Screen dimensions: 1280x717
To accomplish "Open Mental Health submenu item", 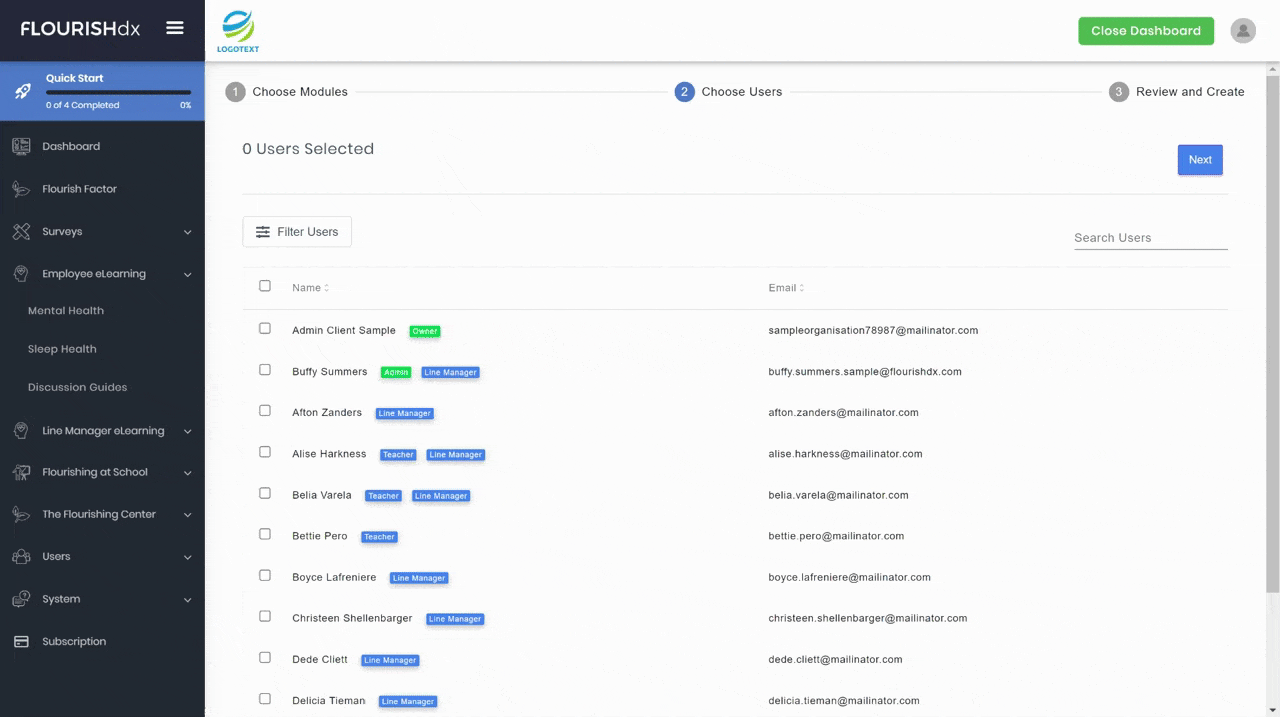I will 66,310.
